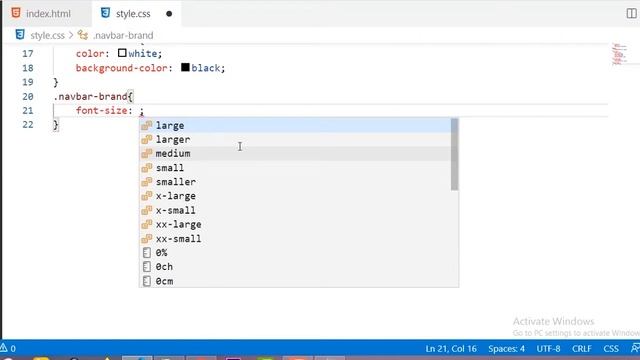Change language mode via CSS status item
This screenshot has width=640, height=360.
coord(611,349)
